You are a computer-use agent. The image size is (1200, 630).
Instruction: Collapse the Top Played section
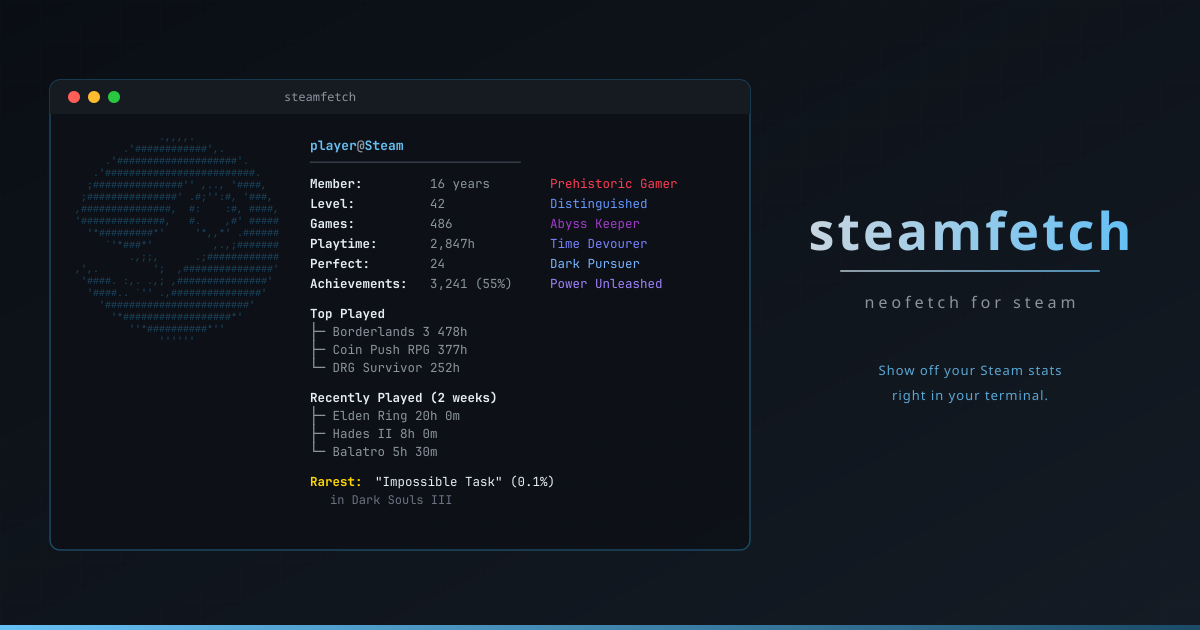coord(348,313)
